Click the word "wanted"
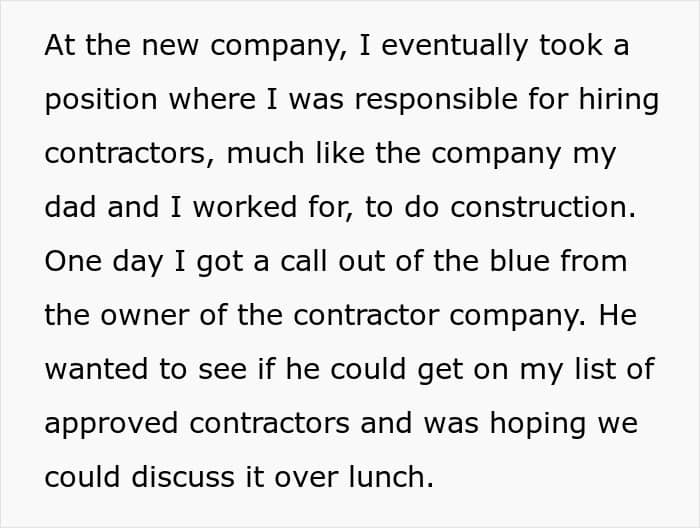700x528 pixels. pos(96,369)
